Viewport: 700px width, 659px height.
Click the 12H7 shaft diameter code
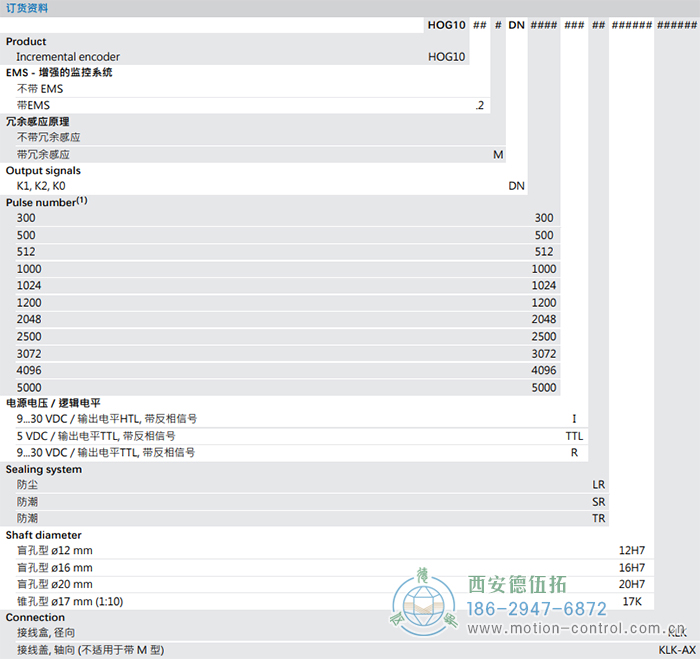pos(632,550)
